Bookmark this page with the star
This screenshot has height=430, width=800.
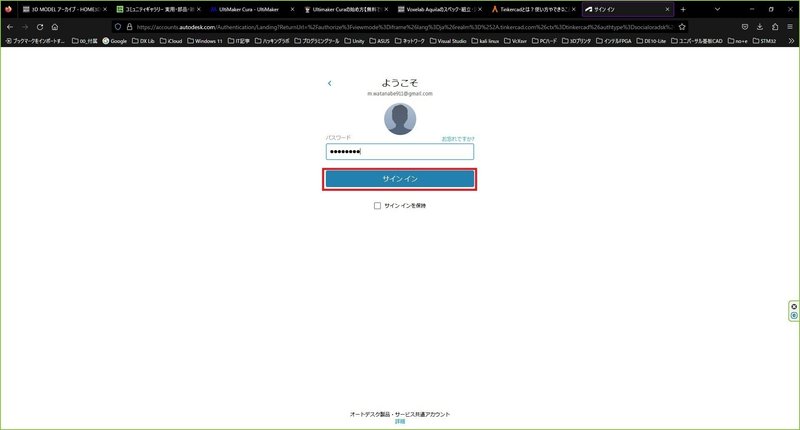(682, 27)
